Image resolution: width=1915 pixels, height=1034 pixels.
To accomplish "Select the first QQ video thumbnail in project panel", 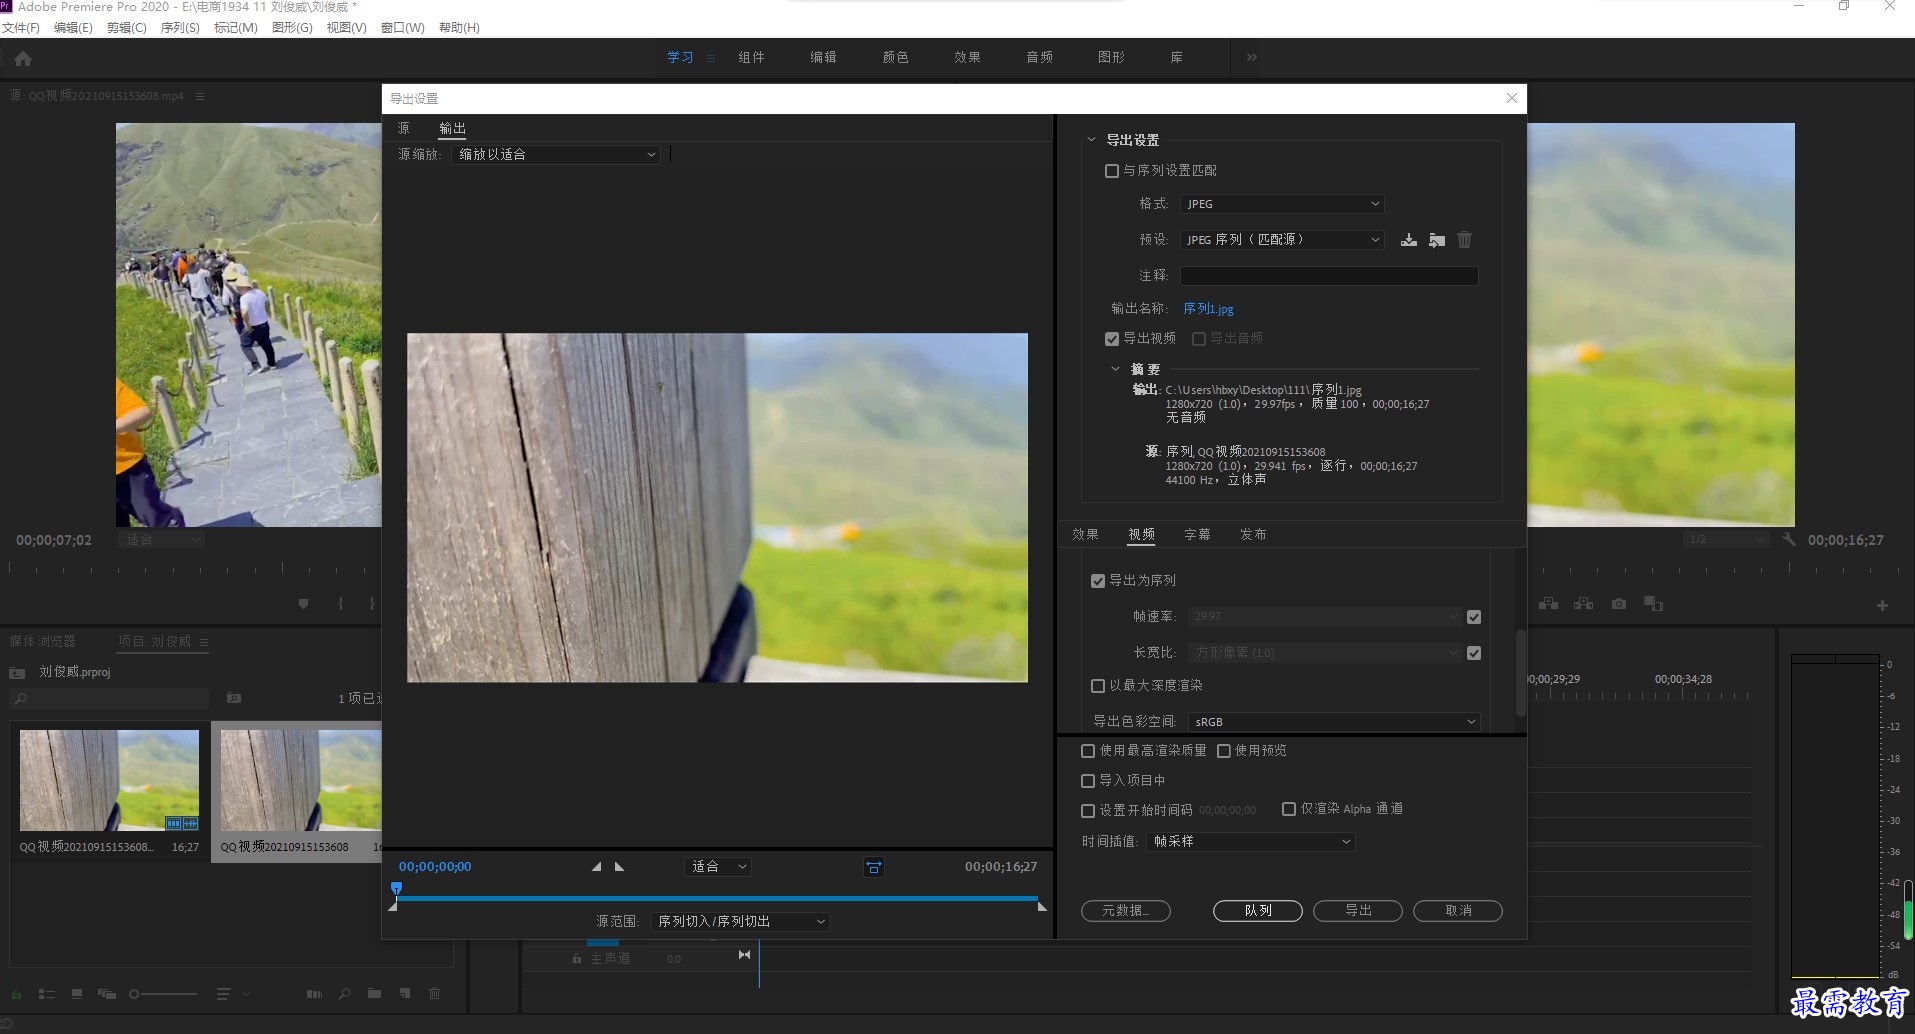I will tap(109, 780).
